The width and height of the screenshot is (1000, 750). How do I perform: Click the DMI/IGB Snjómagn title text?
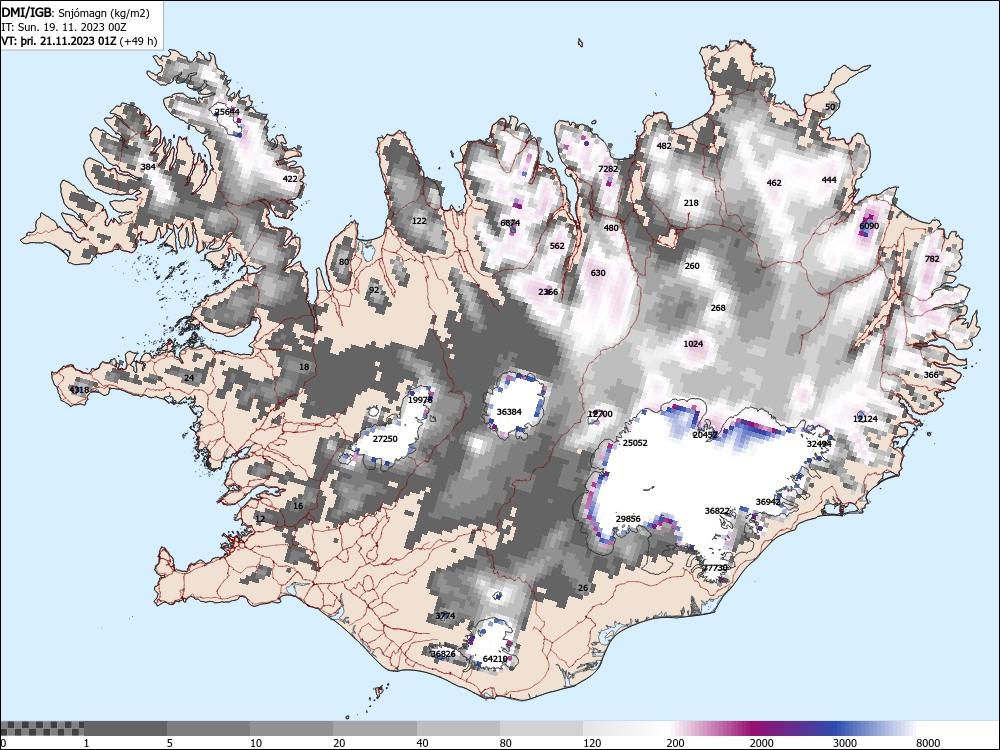point(75,13)
